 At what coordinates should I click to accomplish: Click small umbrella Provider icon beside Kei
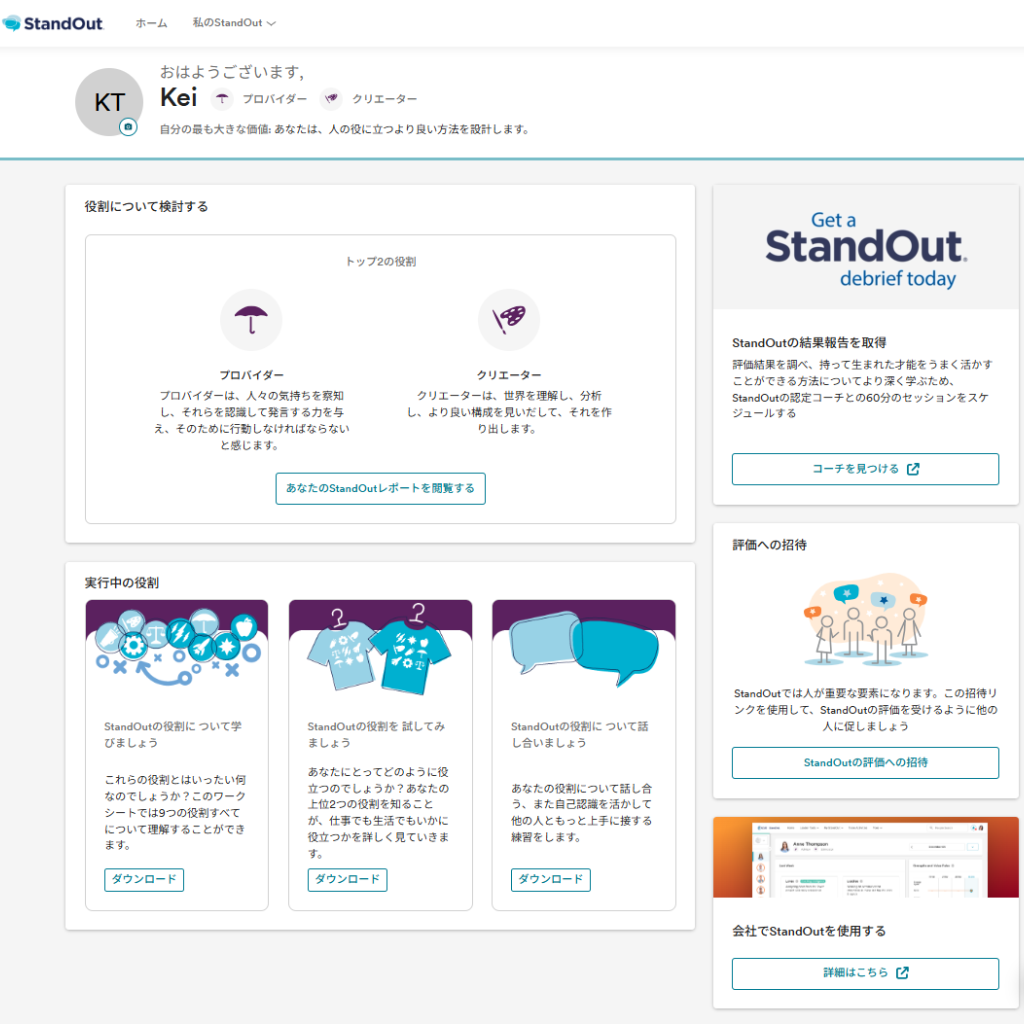[x=222, y=99]
